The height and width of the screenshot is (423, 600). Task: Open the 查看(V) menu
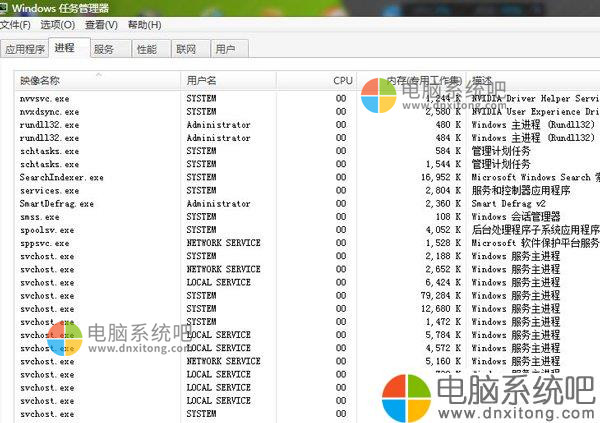[101, 25]
